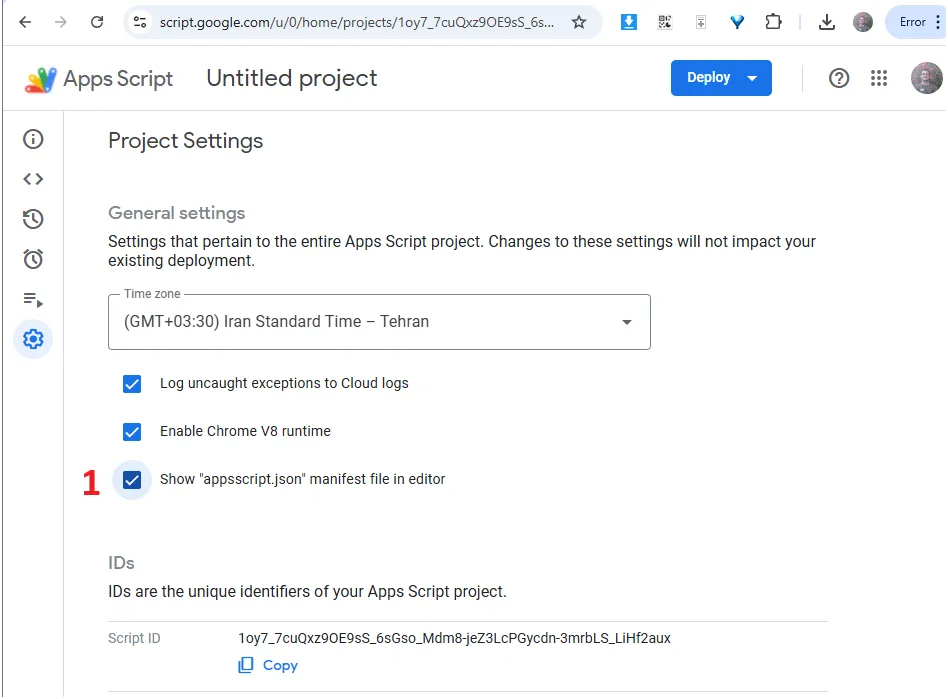
Task: Click the browser address bar URL
Action: pyautogui.click(x=355, y=22)
